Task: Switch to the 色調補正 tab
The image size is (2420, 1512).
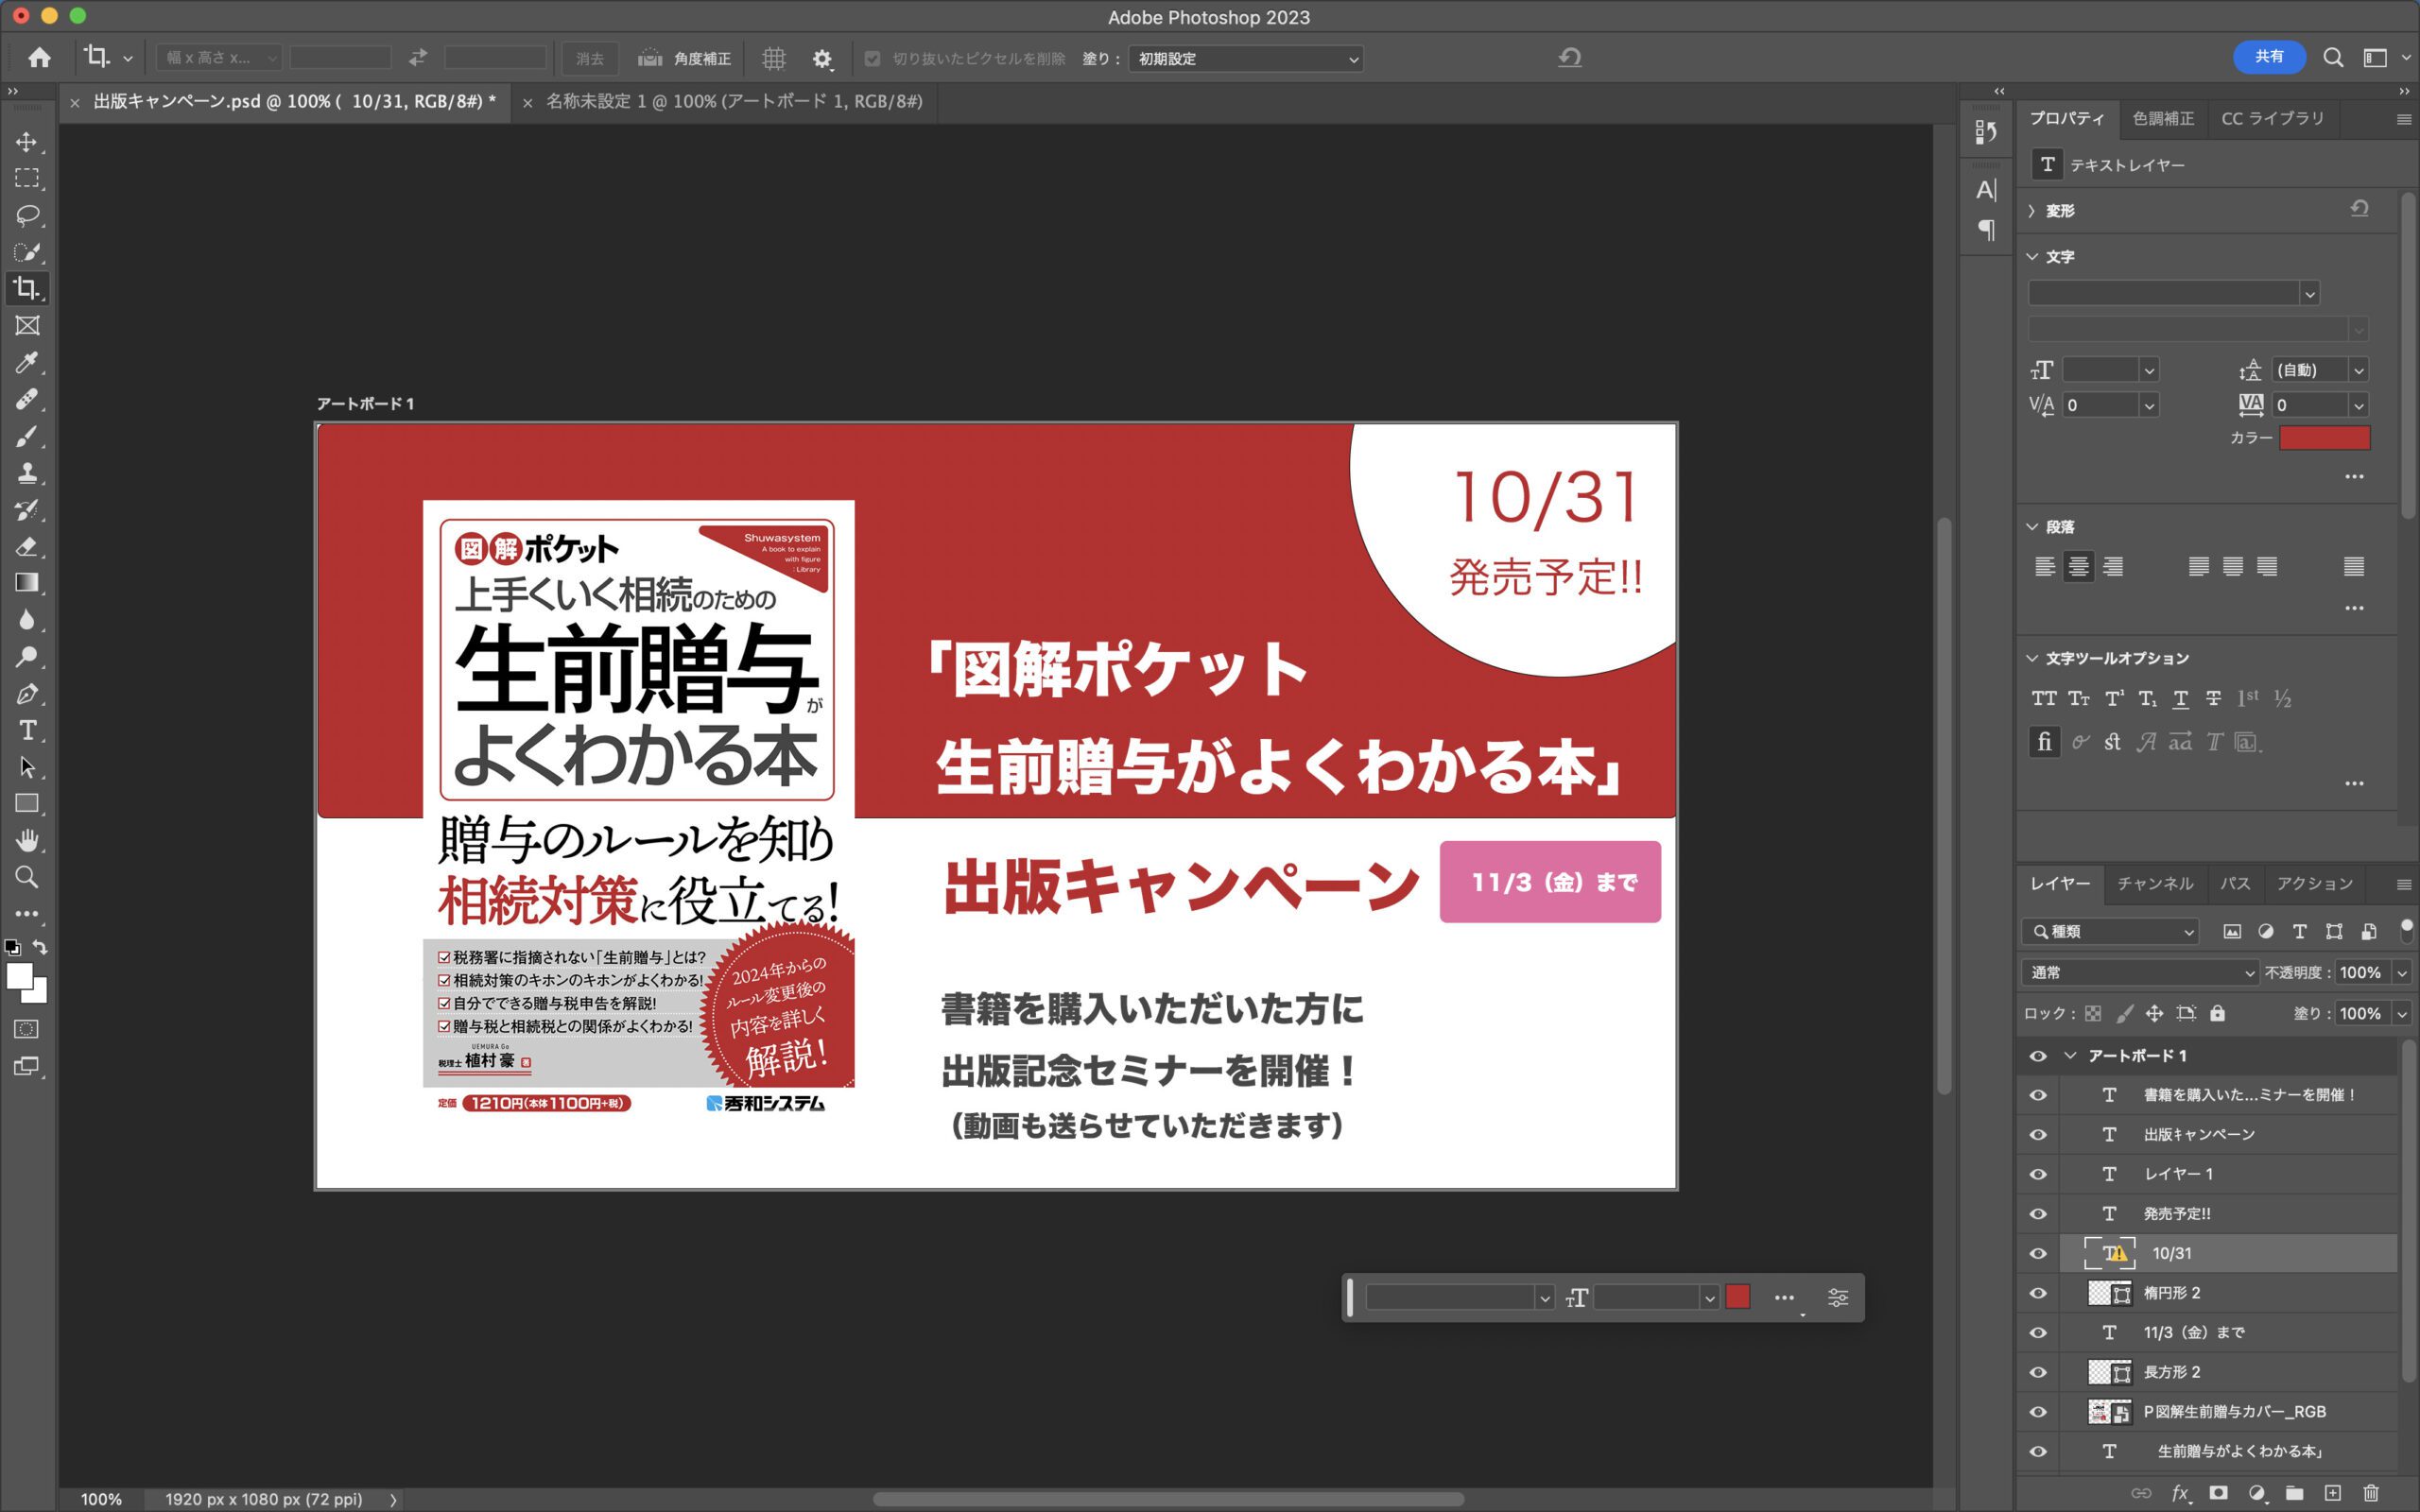Action: tap(2163, 119)
